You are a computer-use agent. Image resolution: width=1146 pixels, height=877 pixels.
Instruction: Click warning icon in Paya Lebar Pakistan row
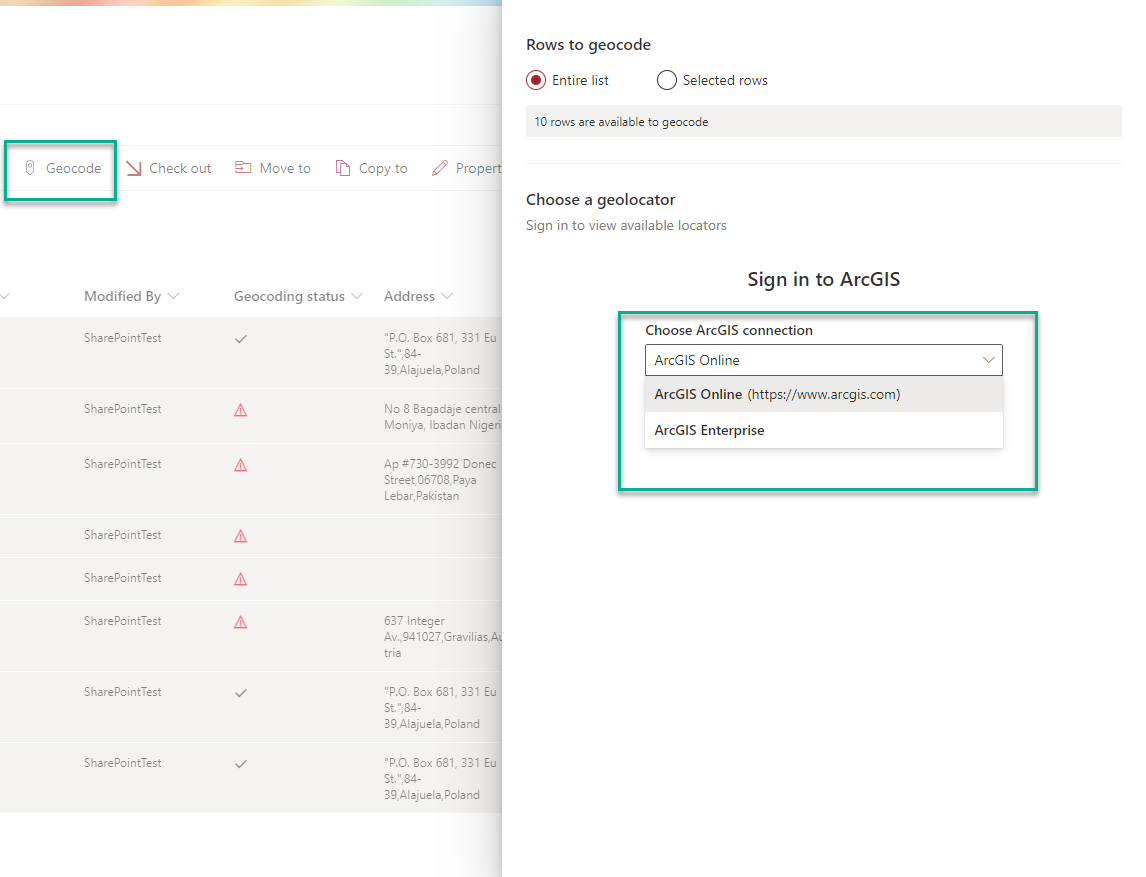pos(240,465)
